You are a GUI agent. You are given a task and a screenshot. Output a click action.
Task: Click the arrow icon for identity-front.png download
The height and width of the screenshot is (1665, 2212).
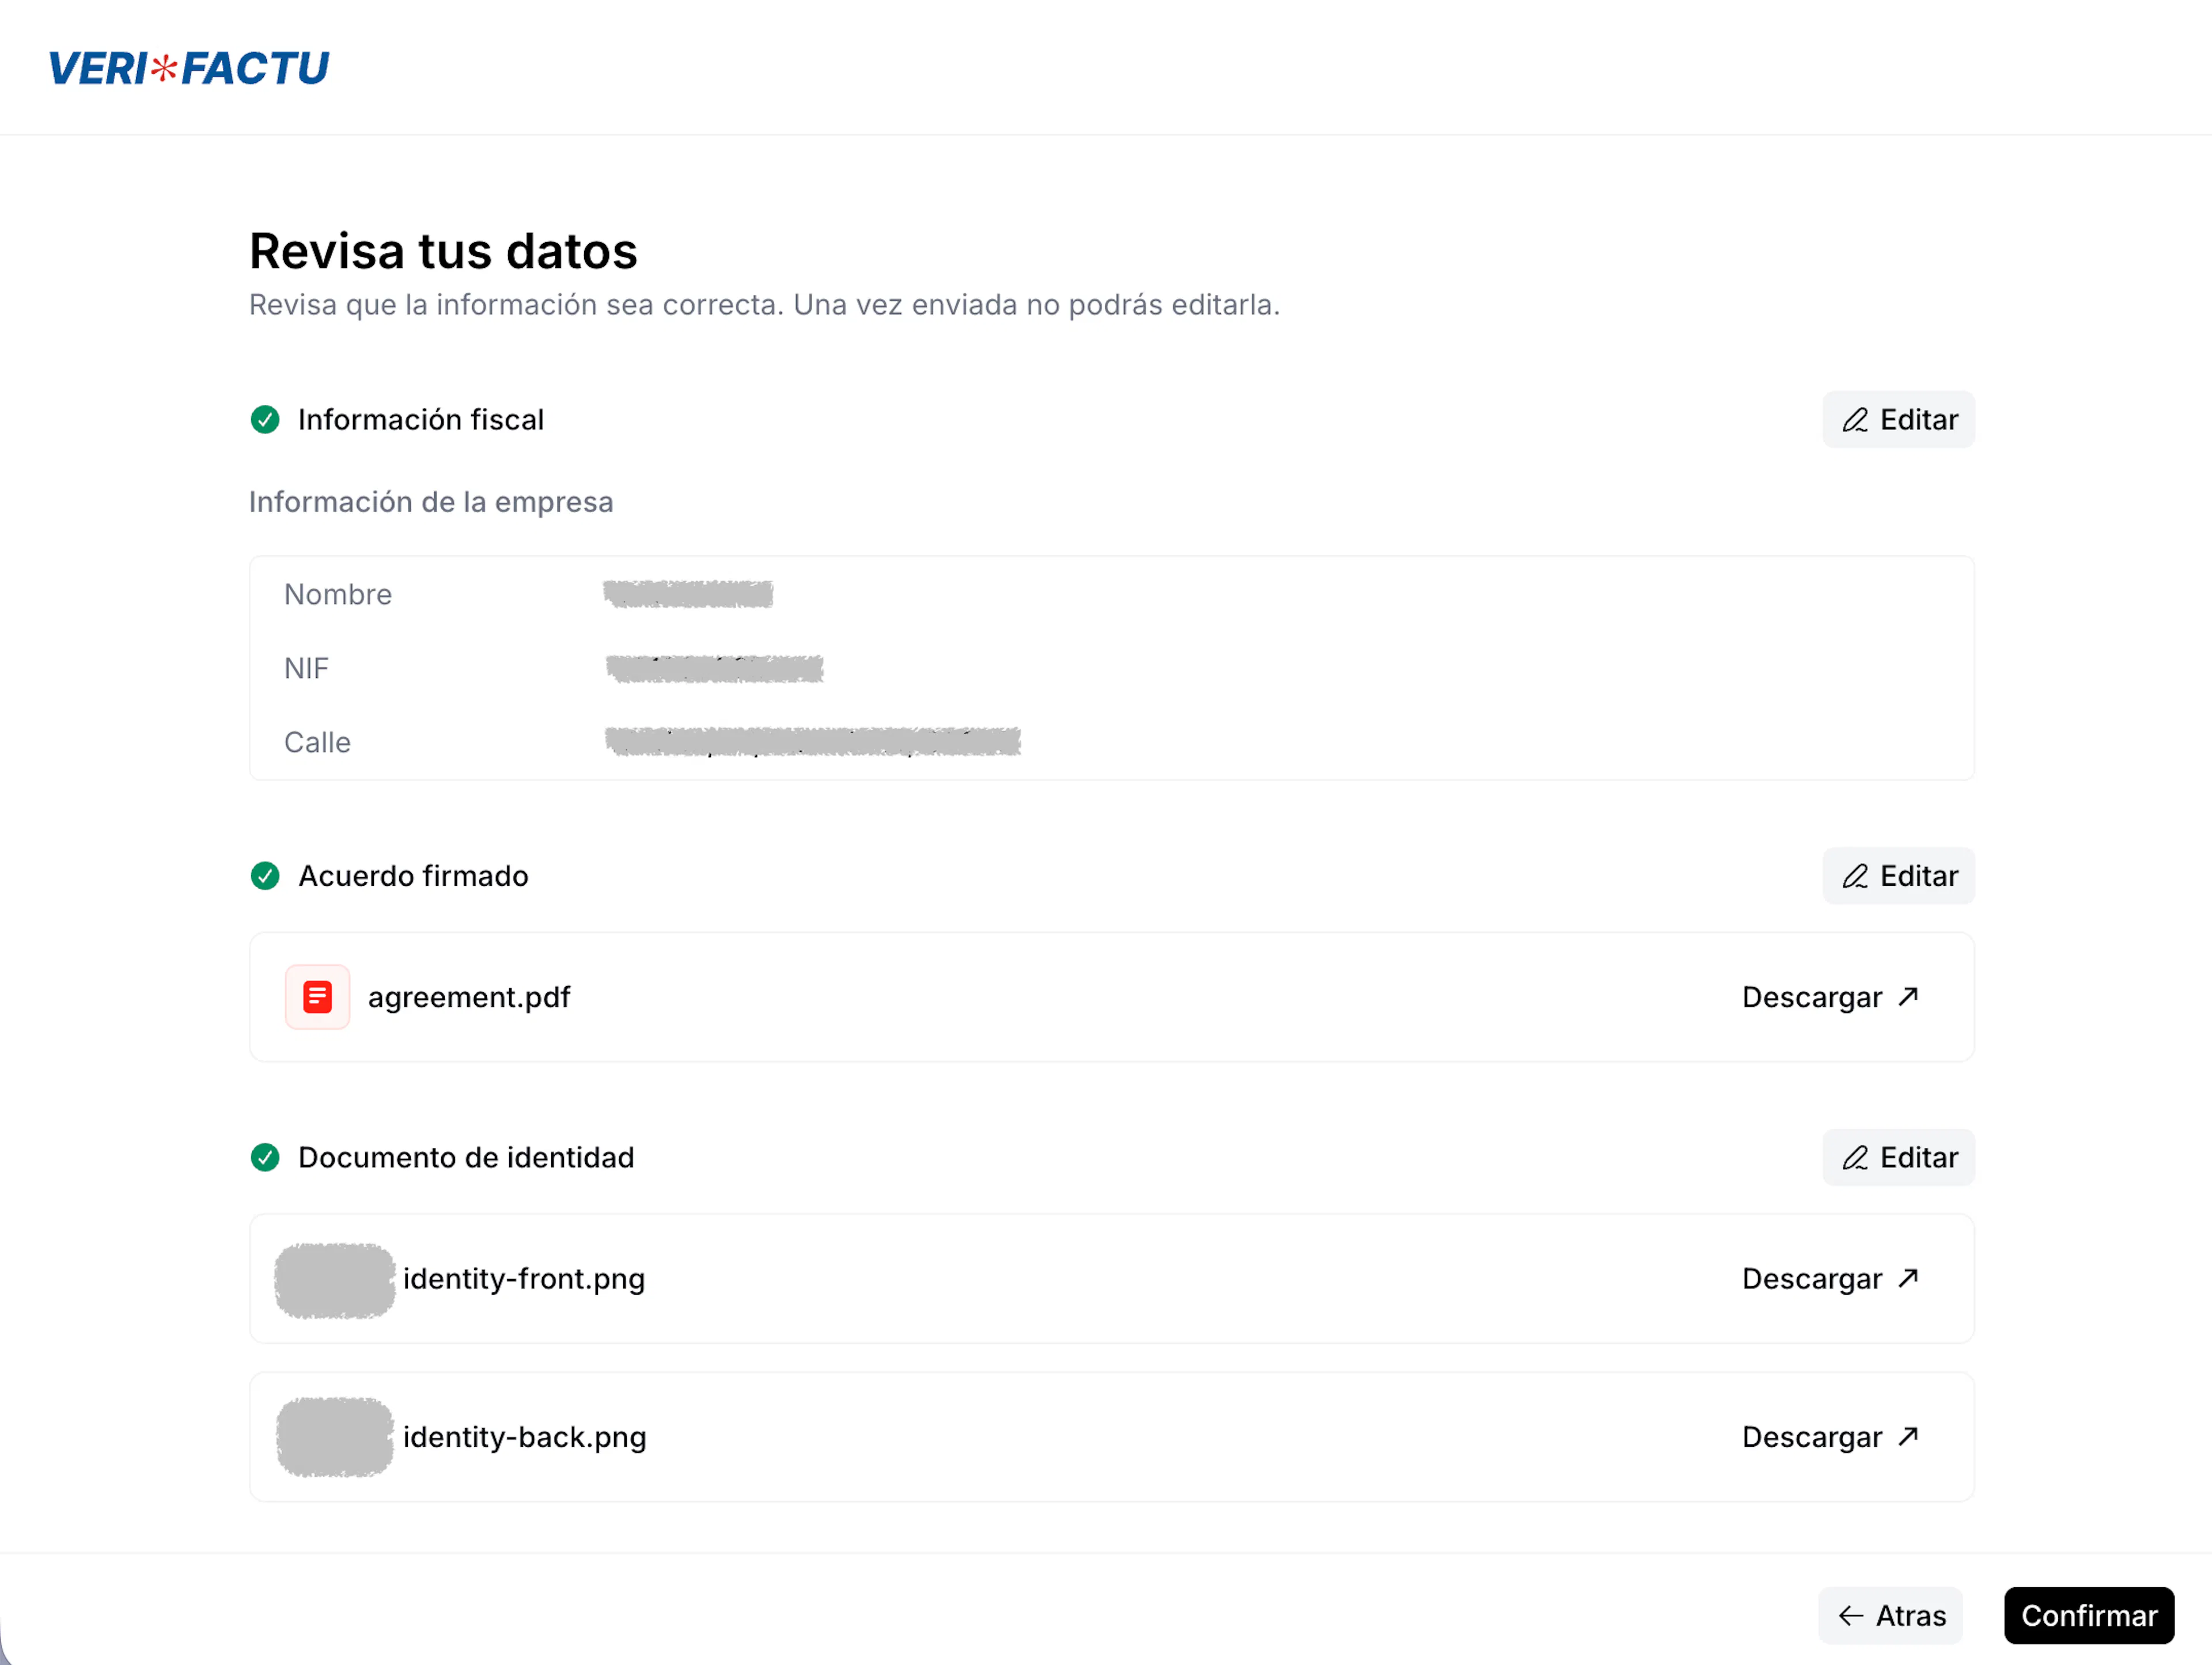pos(1908,1278)
